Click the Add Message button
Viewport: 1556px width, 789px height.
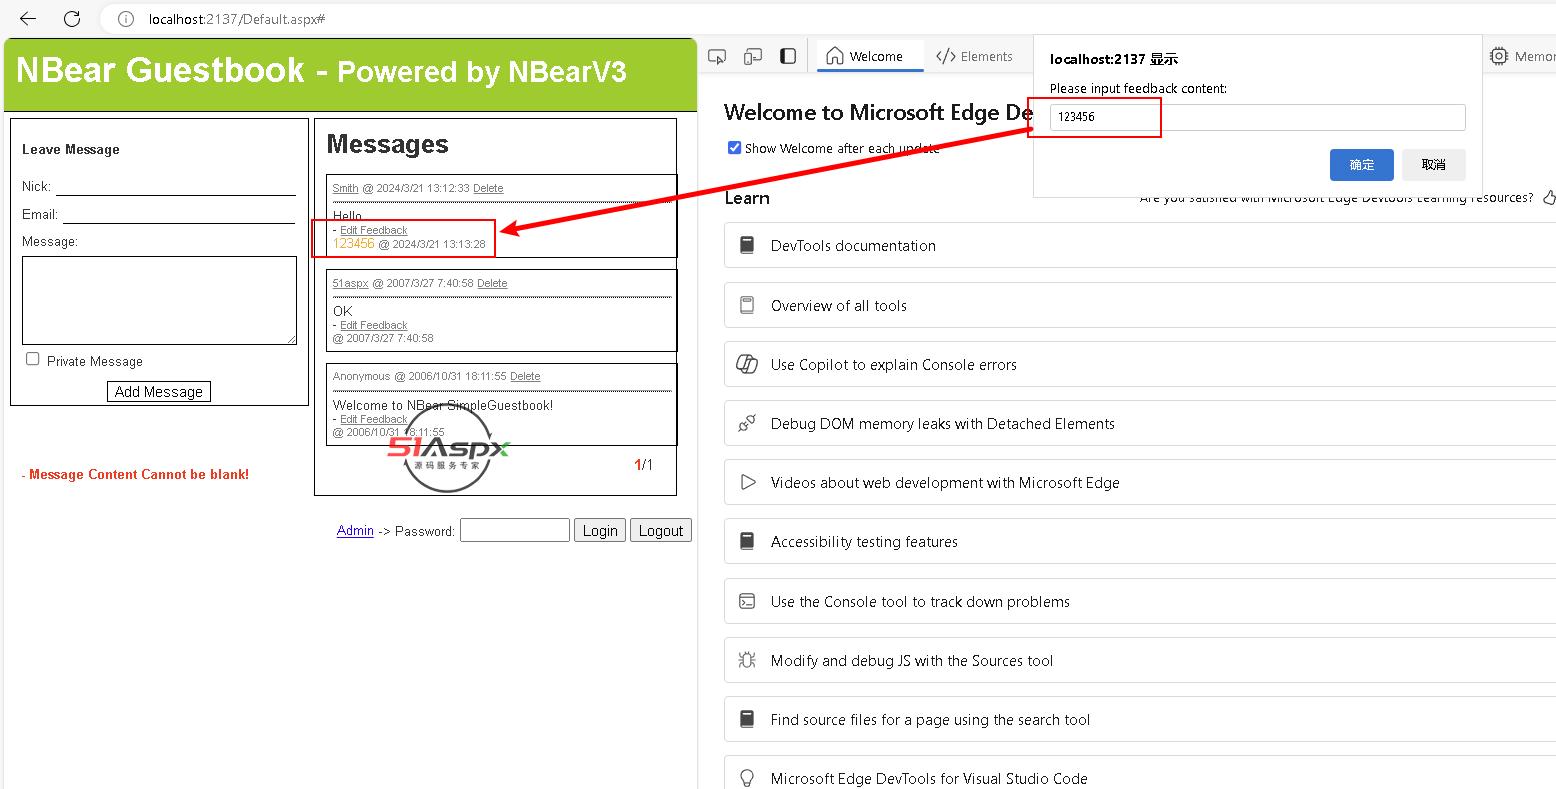159,392
